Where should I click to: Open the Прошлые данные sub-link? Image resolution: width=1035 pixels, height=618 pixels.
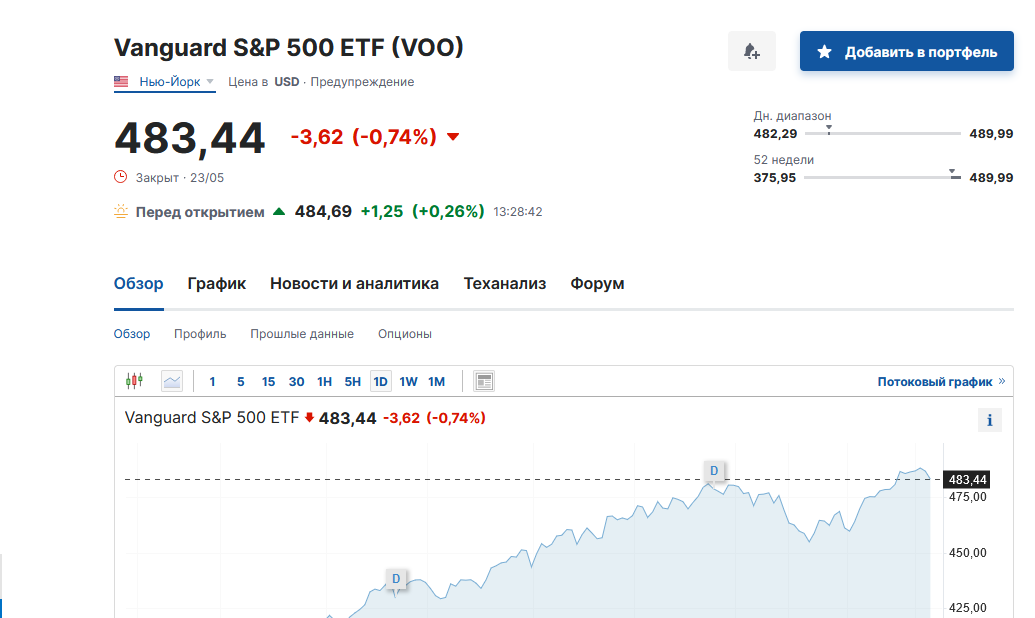click(302, 334)
